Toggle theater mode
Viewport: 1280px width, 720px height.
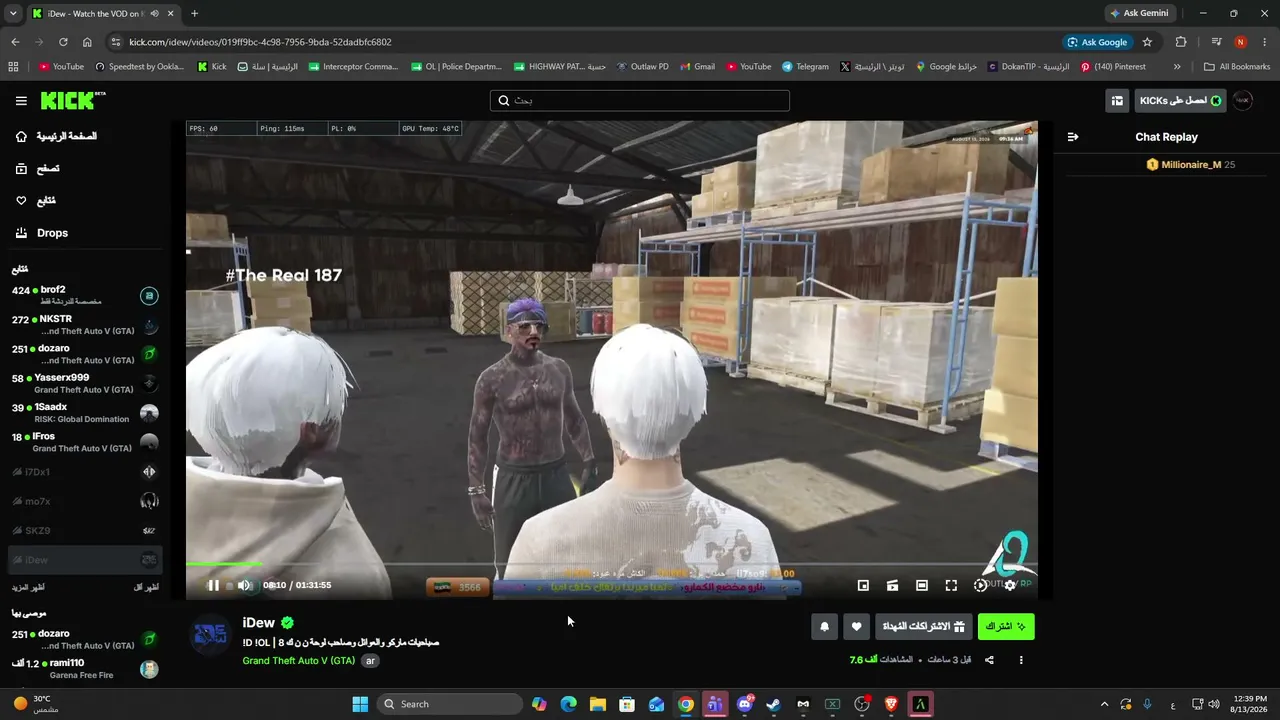coord(922,585)
